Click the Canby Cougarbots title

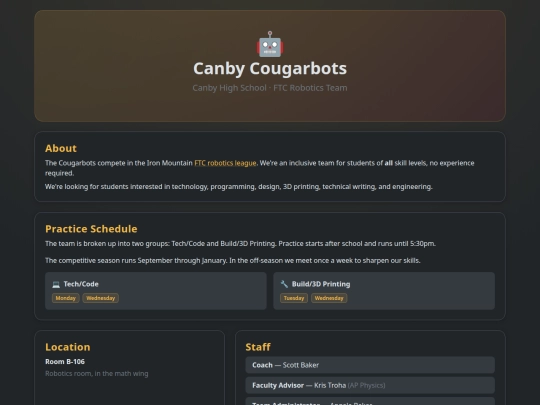tap(270, 68)
